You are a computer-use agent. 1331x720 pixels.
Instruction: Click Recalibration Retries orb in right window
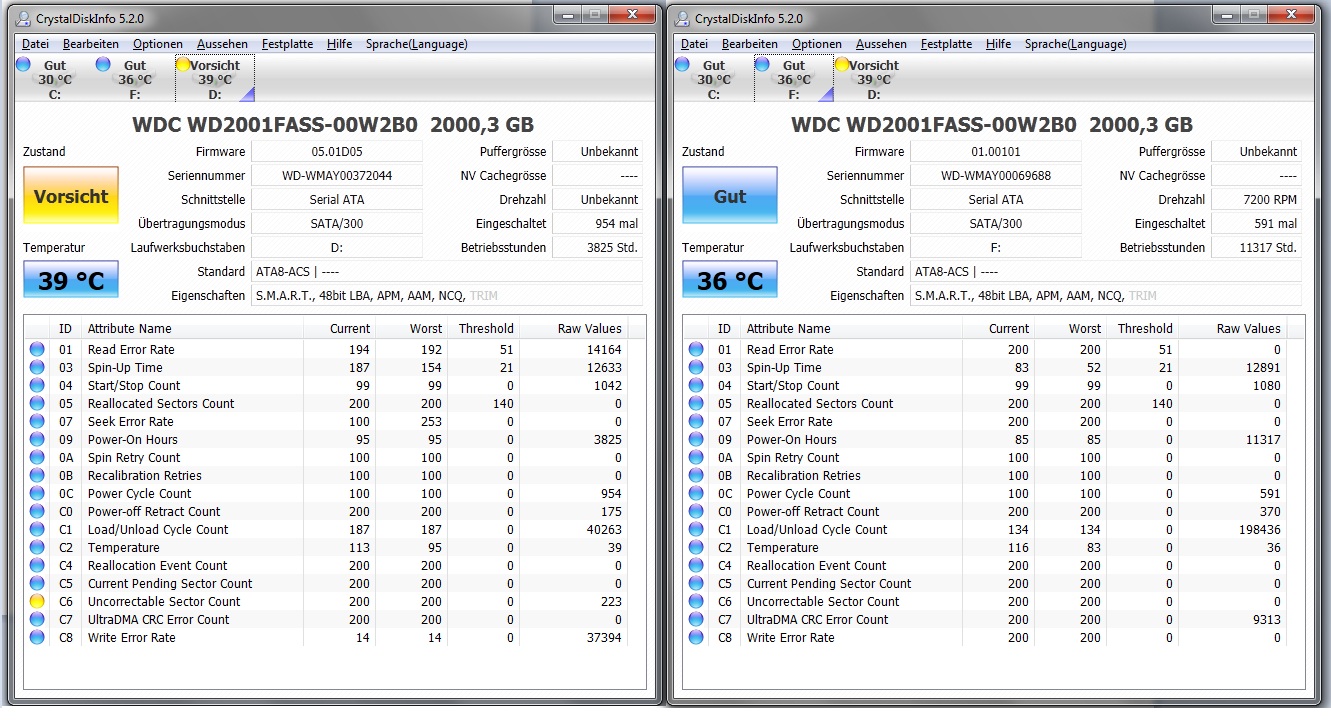click(x=696, y=475)
